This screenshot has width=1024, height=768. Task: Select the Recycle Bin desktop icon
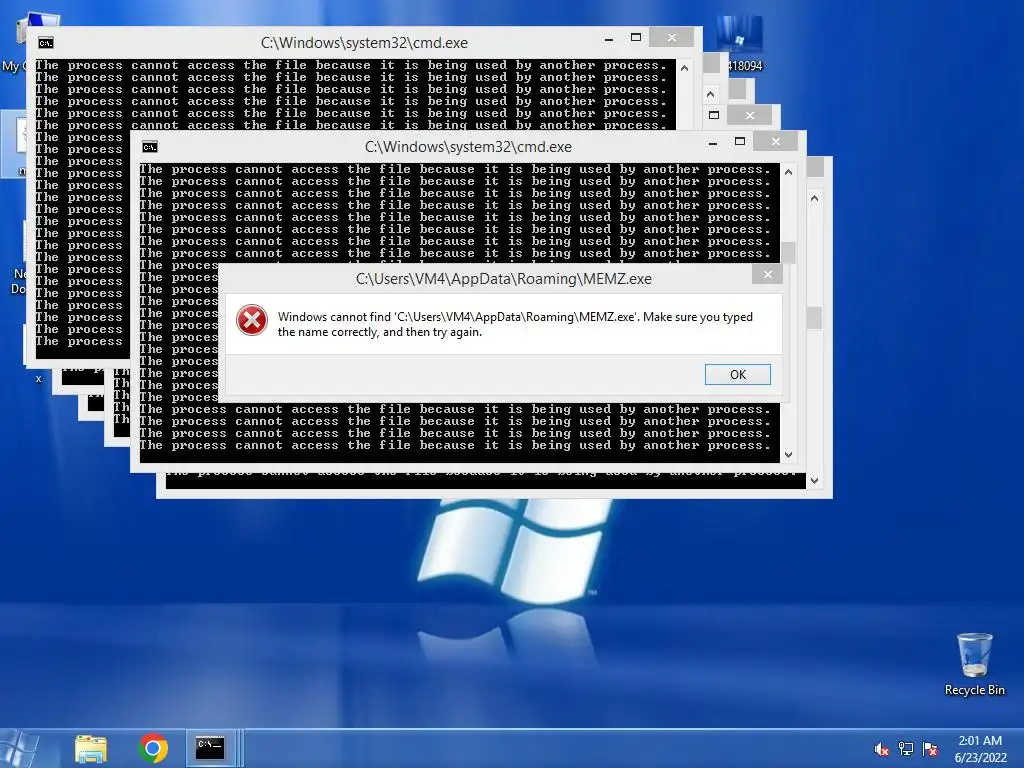974,664
